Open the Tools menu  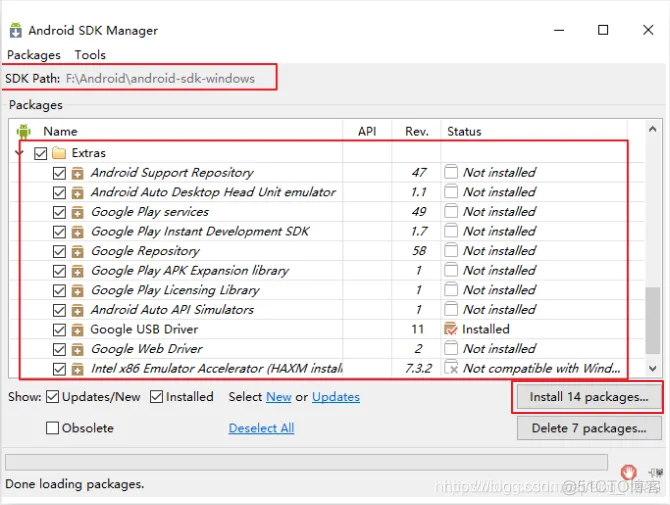(x=90, y=55)
